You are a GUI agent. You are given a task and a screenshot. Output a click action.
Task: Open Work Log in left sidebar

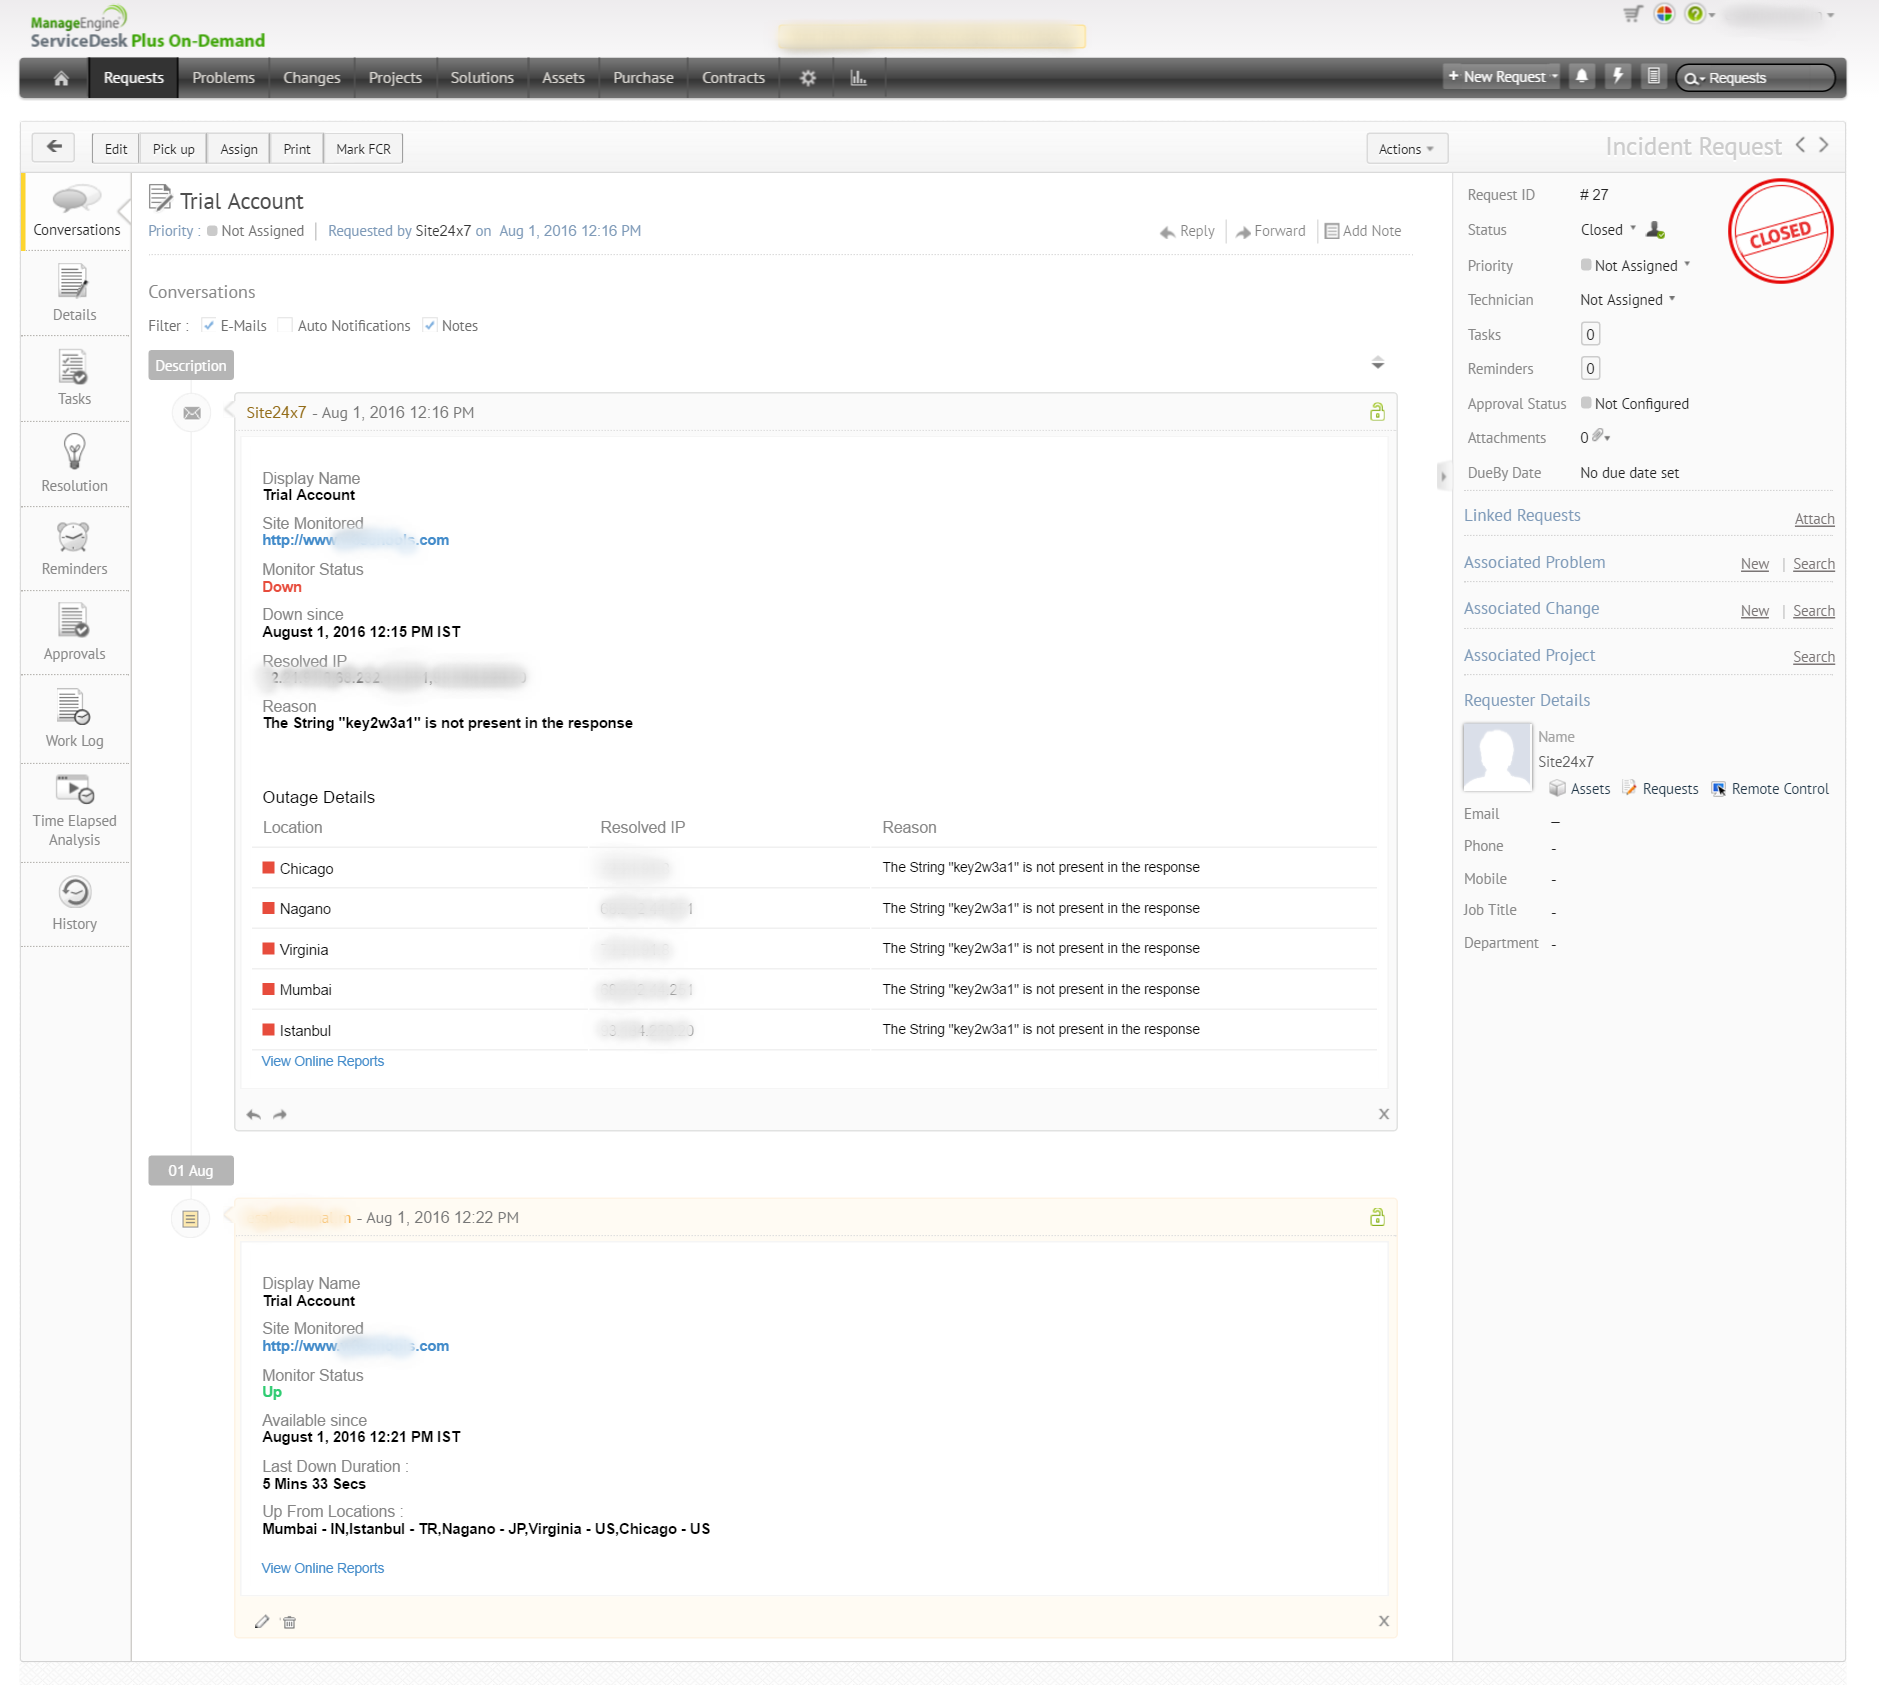coord(75,719)
